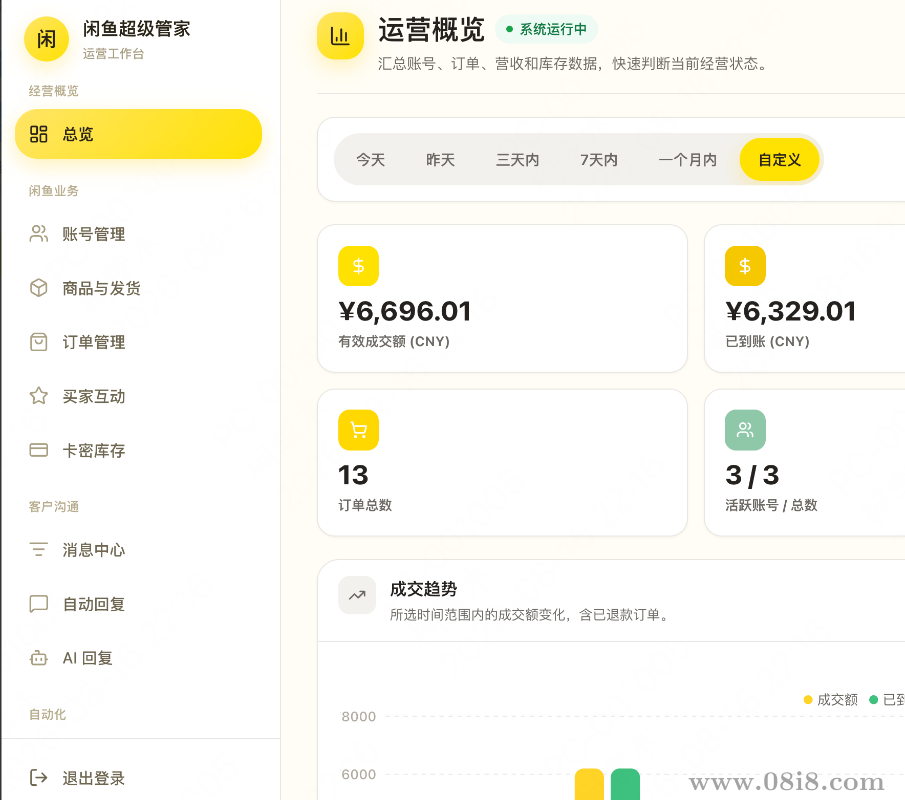Click the 3 / 3 accounts value
Viewport: 905px width, 800px height.
[x=752, y=476]
